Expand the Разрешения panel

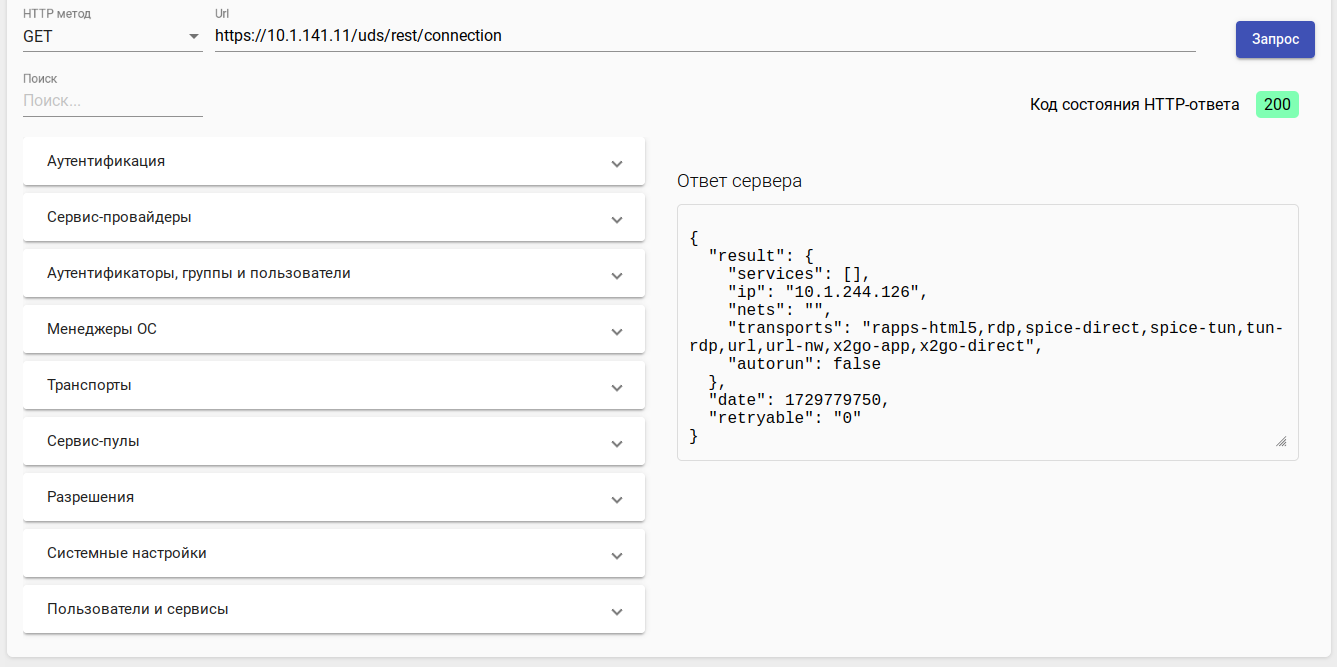(x=333, y=497)
